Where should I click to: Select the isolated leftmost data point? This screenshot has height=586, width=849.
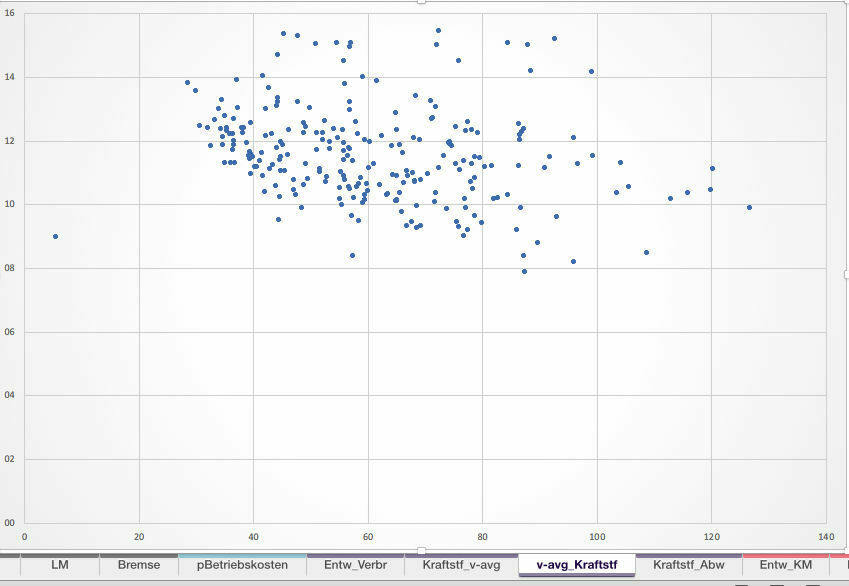55,236
